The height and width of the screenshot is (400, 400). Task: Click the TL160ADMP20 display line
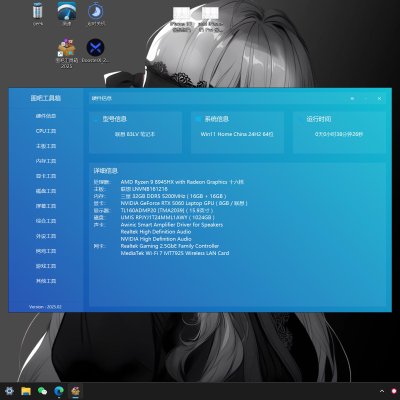[x=167, y=210]
